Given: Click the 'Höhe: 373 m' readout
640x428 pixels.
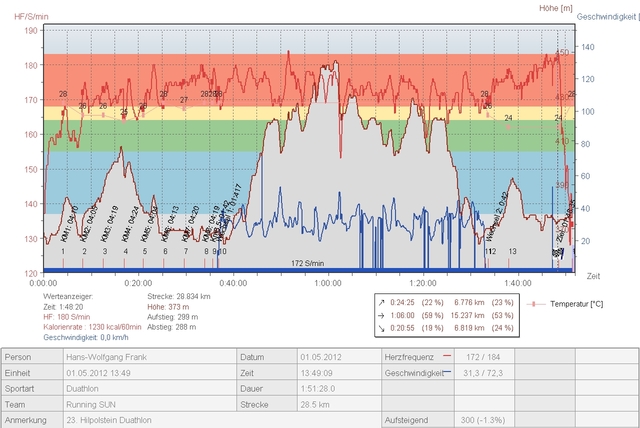Looking at the screenshot, I should [x=168, y=307].
